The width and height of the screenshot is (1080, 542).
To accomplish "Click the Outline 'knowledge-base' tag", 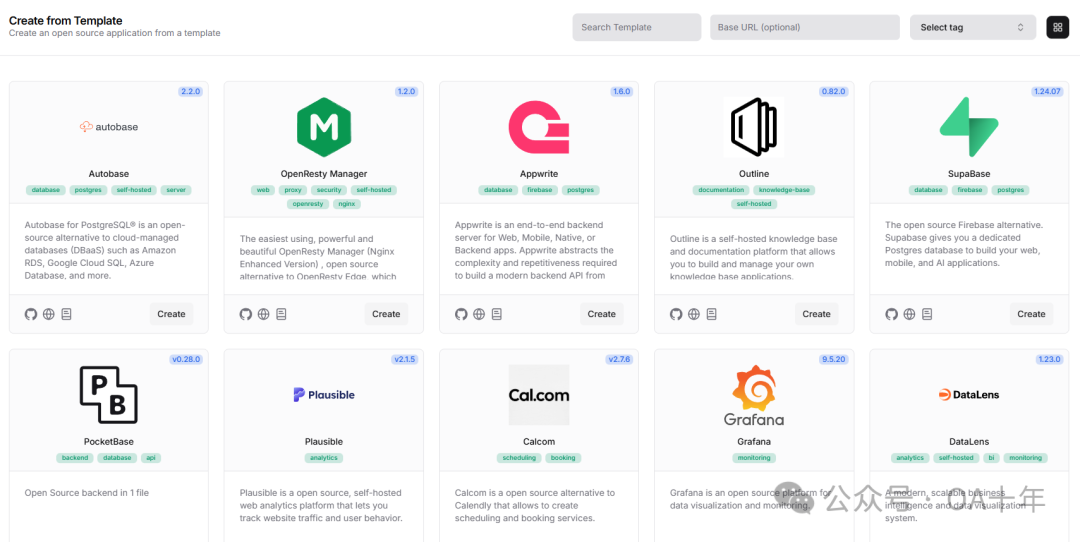I will [x=784, y=190].
